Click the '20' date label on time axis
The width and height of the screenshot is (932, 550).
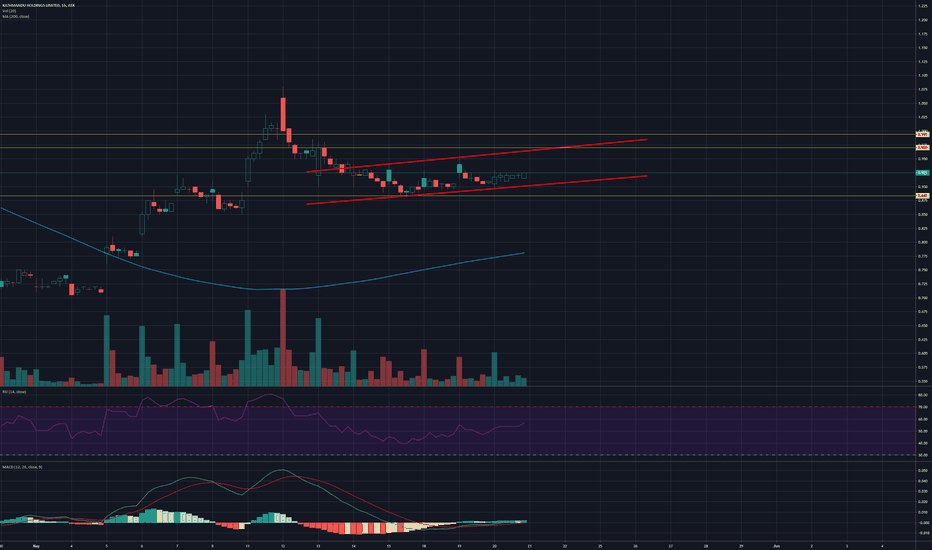coord(495,545)
